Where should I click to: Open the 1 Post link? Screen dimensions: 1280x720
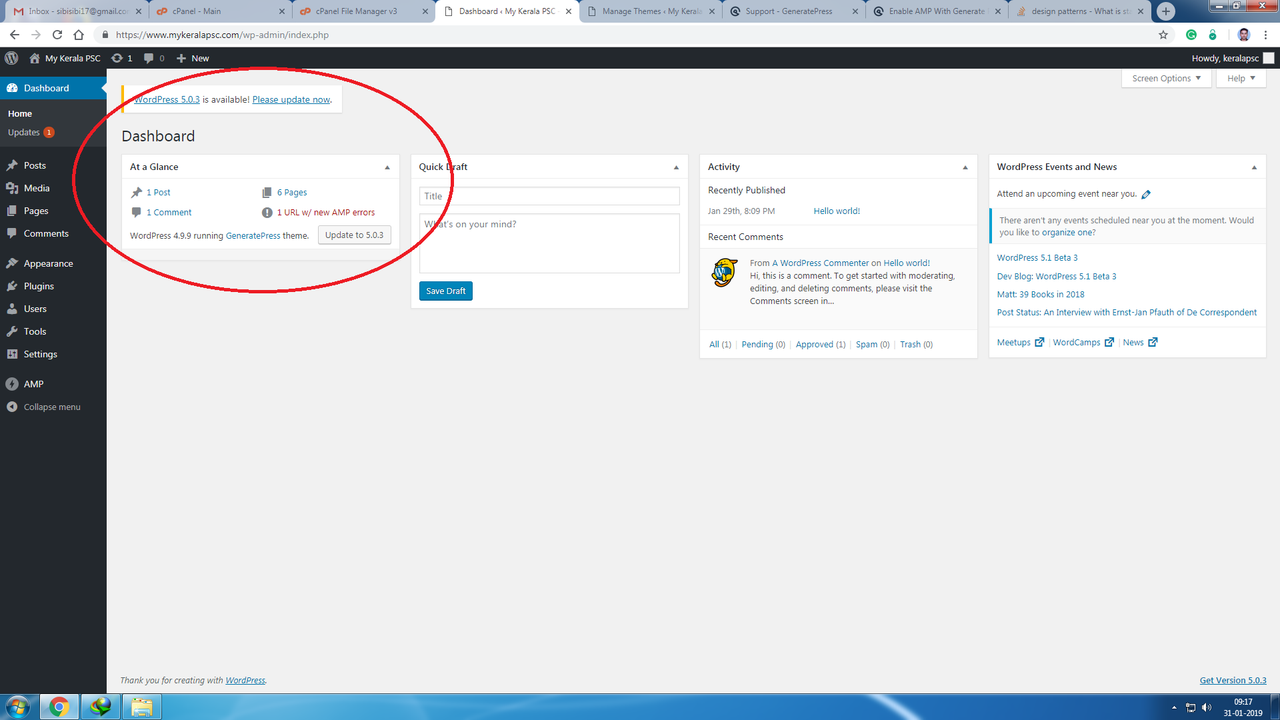(158, 192)
